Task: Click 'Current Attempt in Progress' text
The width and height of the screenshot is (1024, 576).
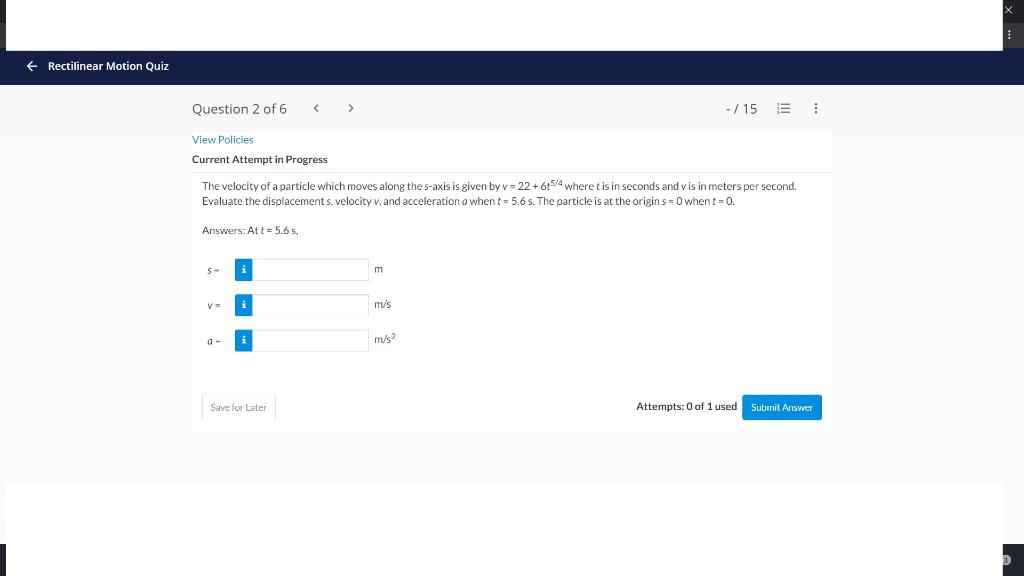Action: [x=260, y=159]
